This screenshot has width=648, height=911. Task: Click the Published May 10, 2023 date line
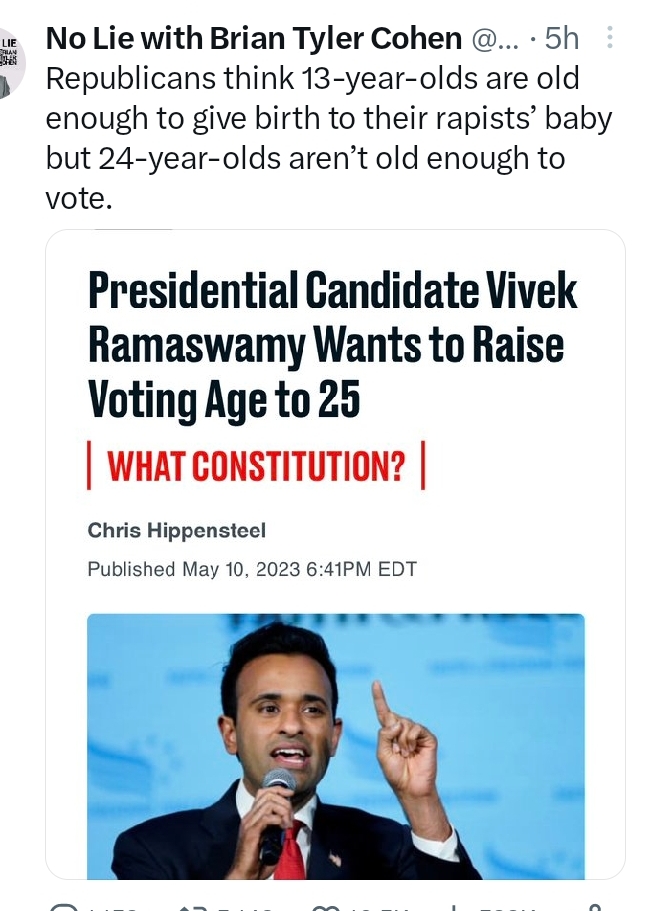[252, 569]
